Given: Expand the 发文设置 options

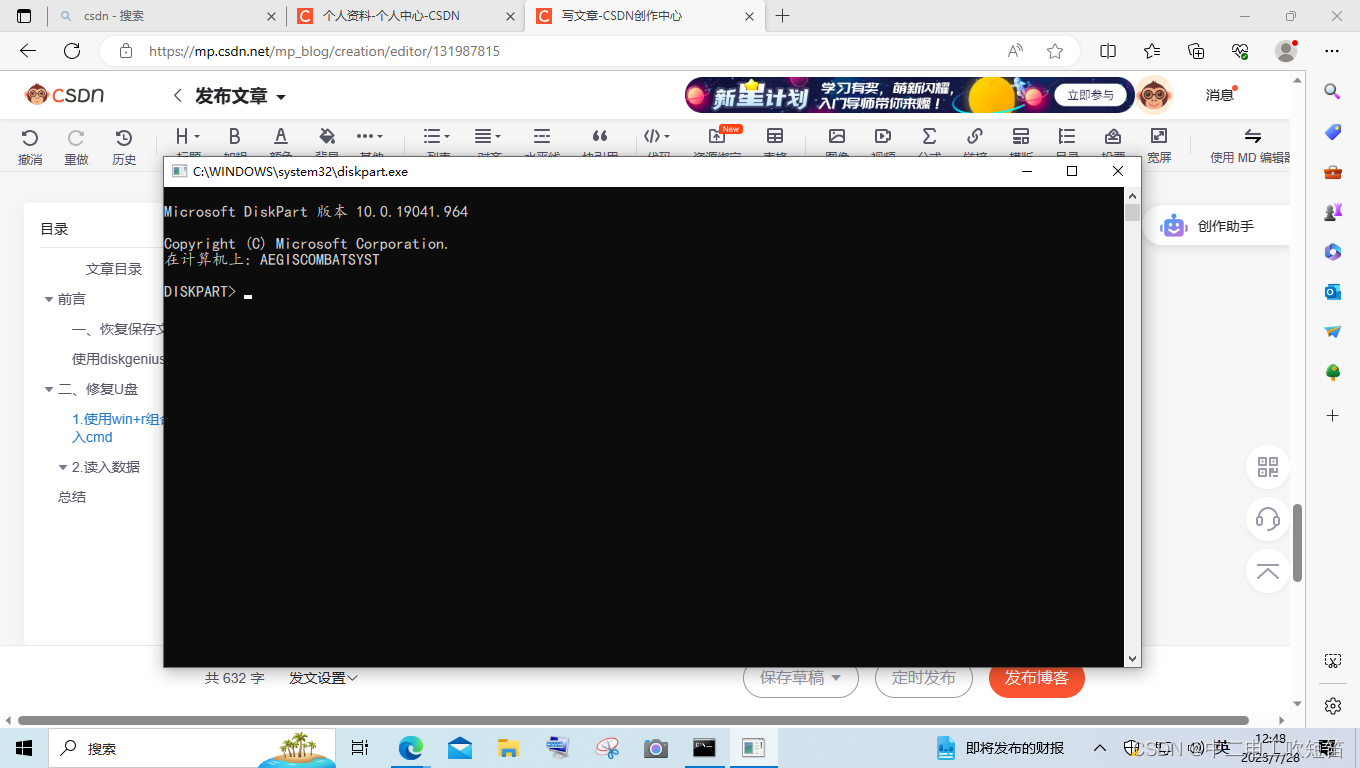Looking at the screenshot, I should 323,678.
